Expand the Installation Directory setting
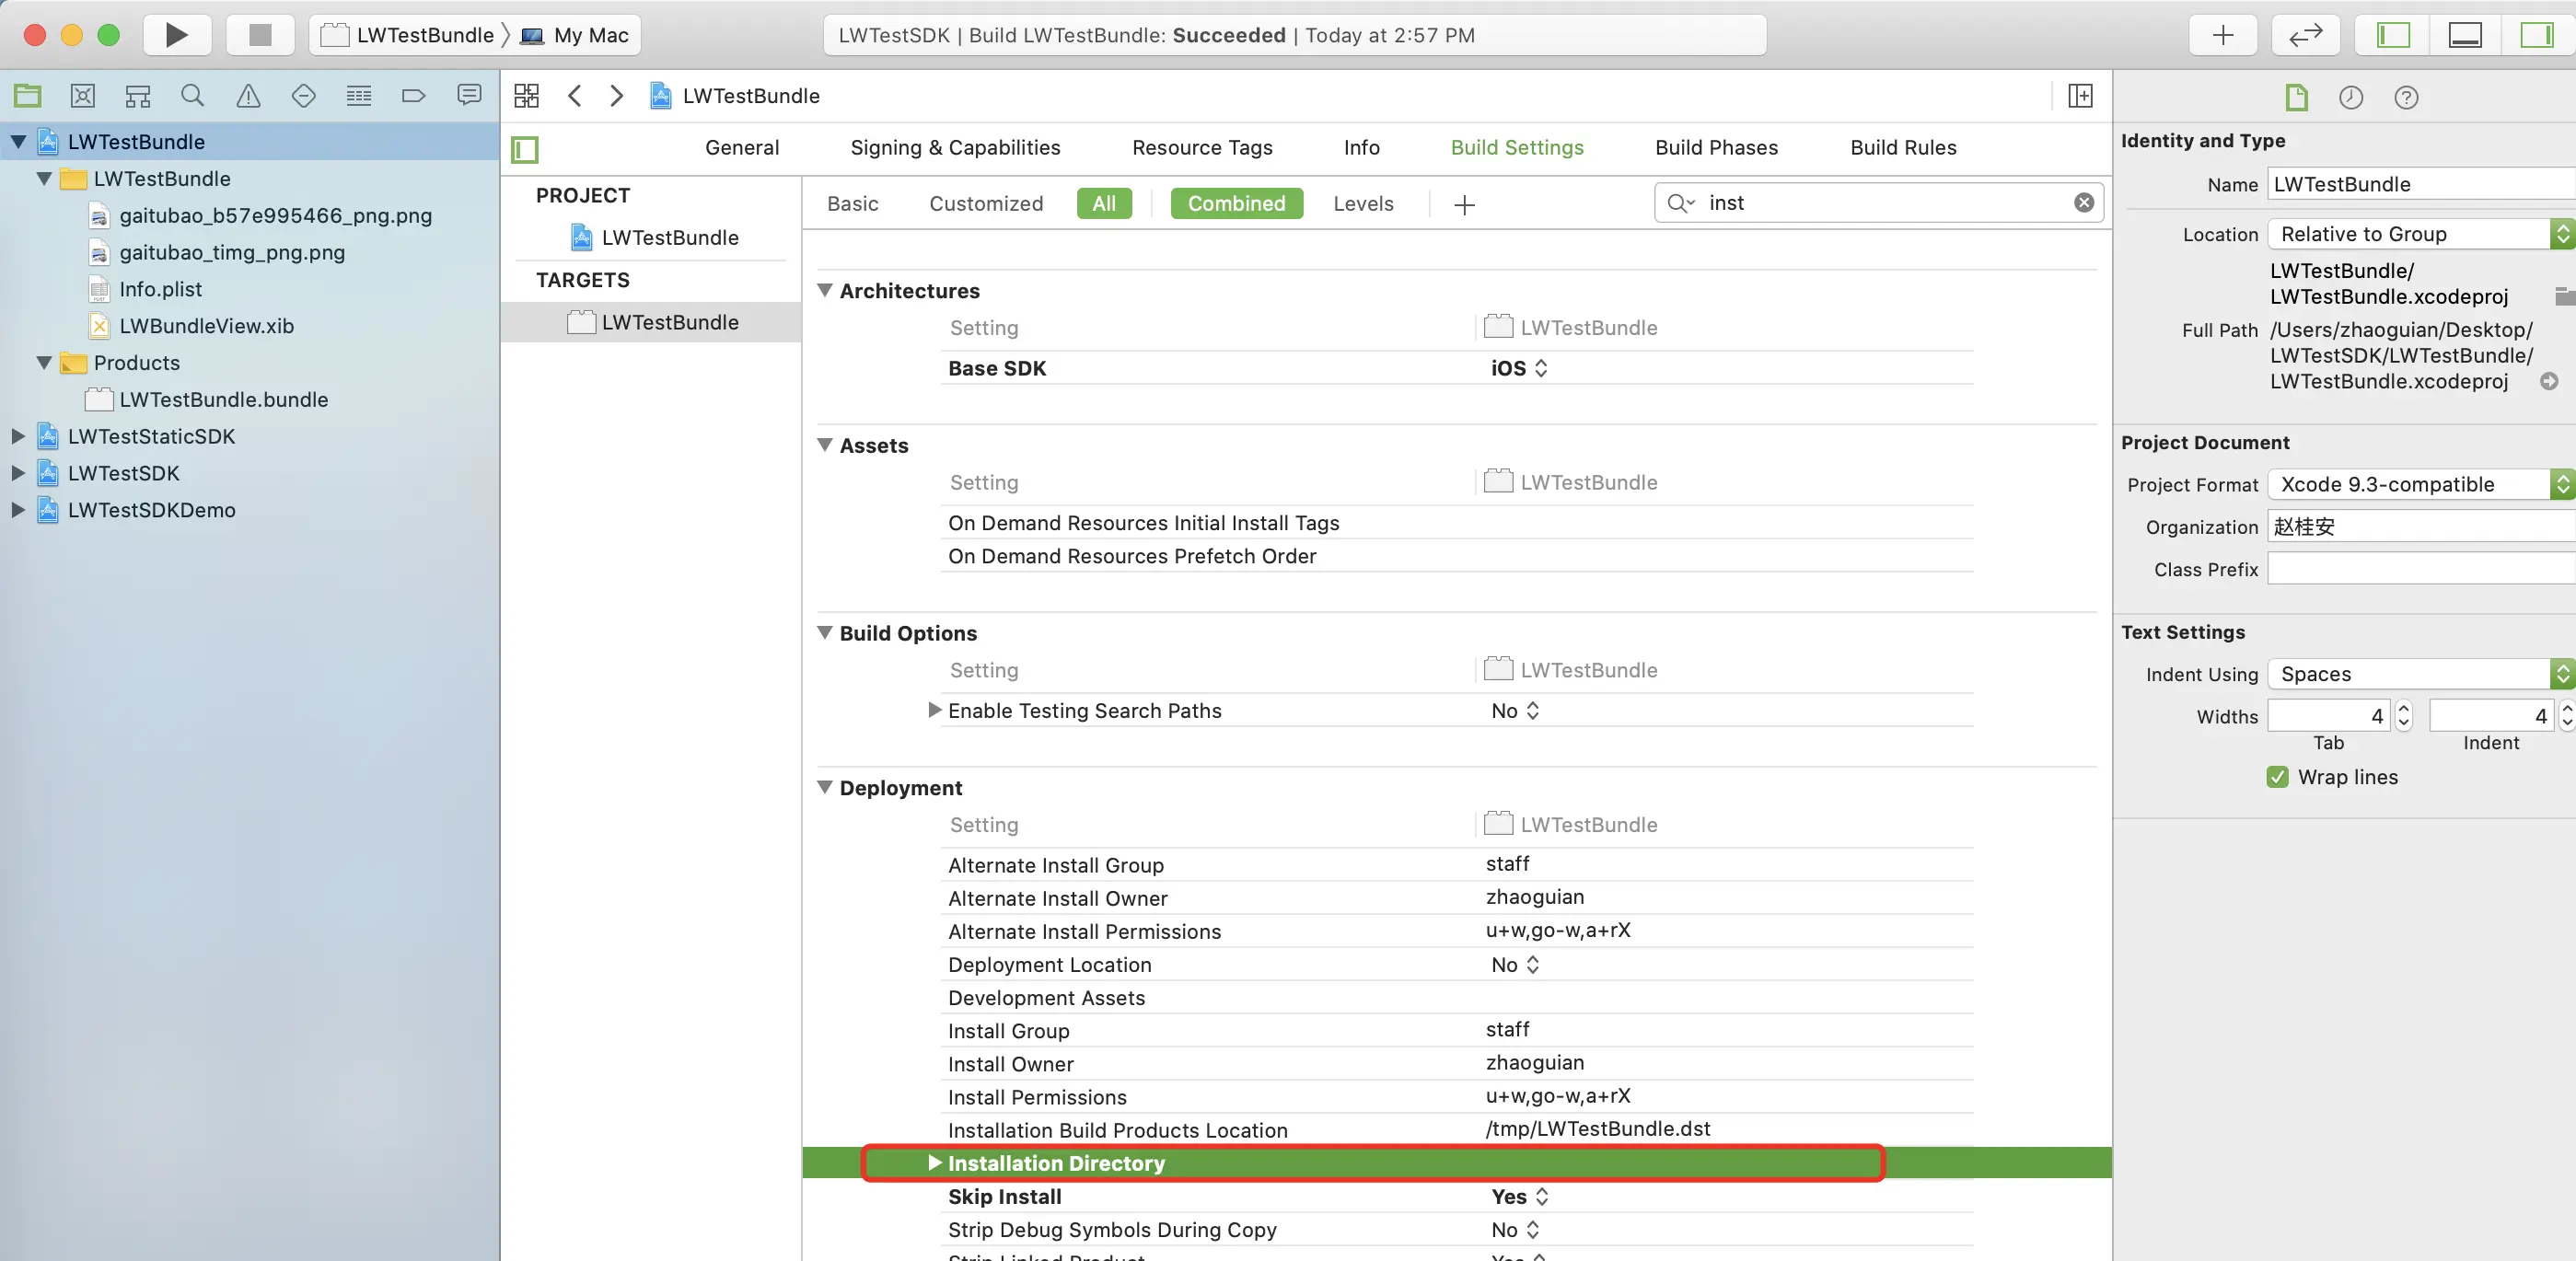 click(934, 1163)
